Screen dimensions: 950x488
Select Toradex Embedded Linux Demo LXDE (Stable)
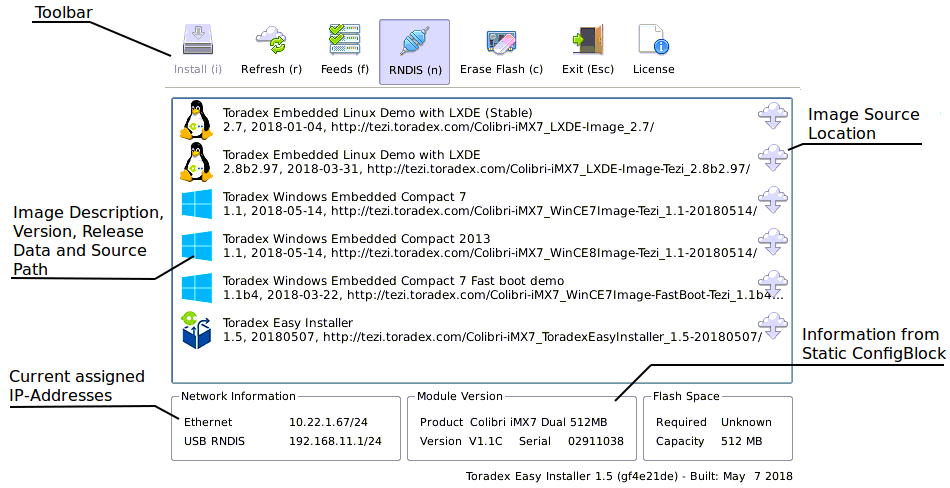[x=438, y=119]
